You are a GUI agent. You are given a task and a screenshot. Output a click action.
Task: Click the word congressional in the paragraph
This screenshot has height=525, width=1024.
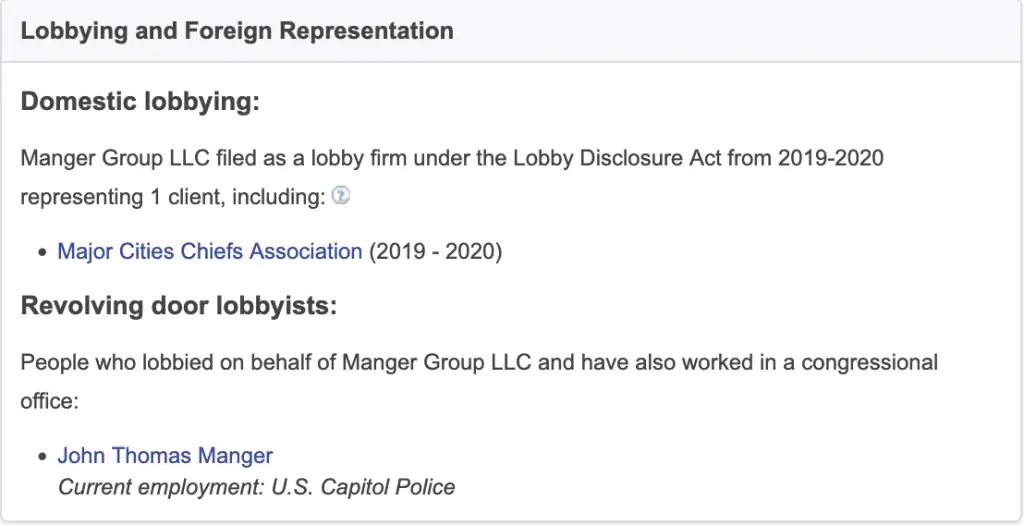pos(869,362)
